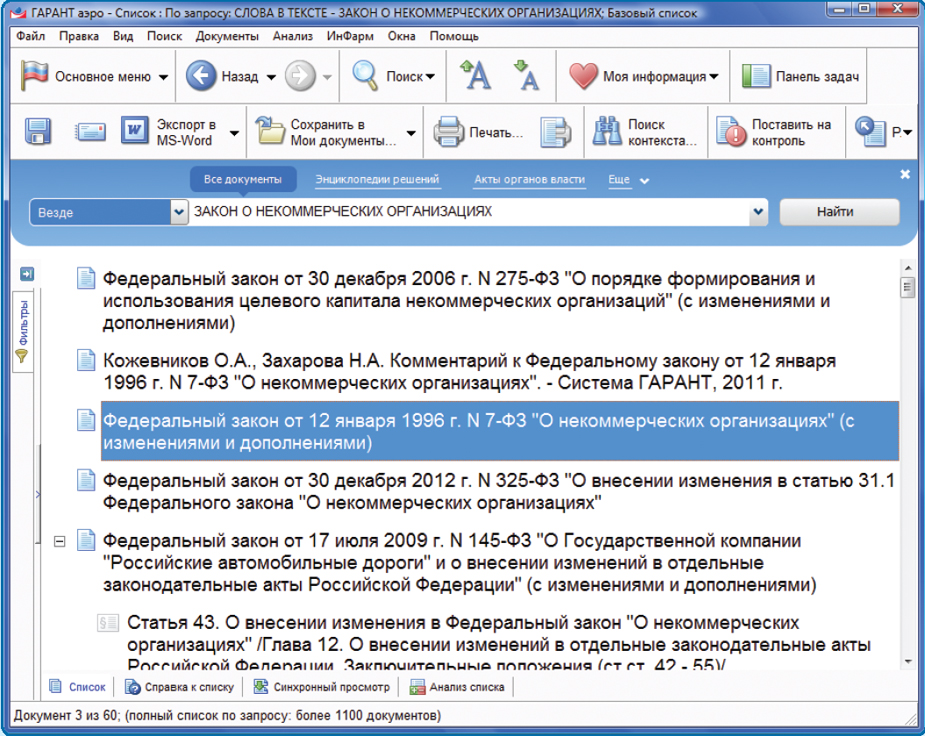Open the Документы menu
The image size is (925, 736).
tap(227, 36)
